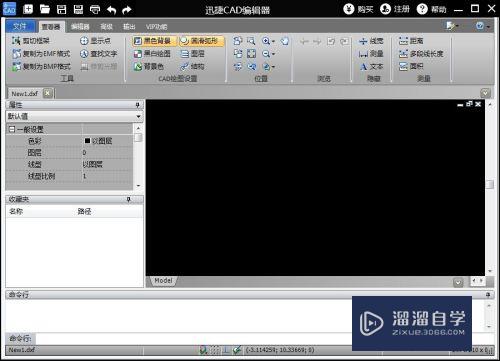The image size is (500, 361).
Task: Click the 显示点 show points tool
Action: tap(95, 41)
